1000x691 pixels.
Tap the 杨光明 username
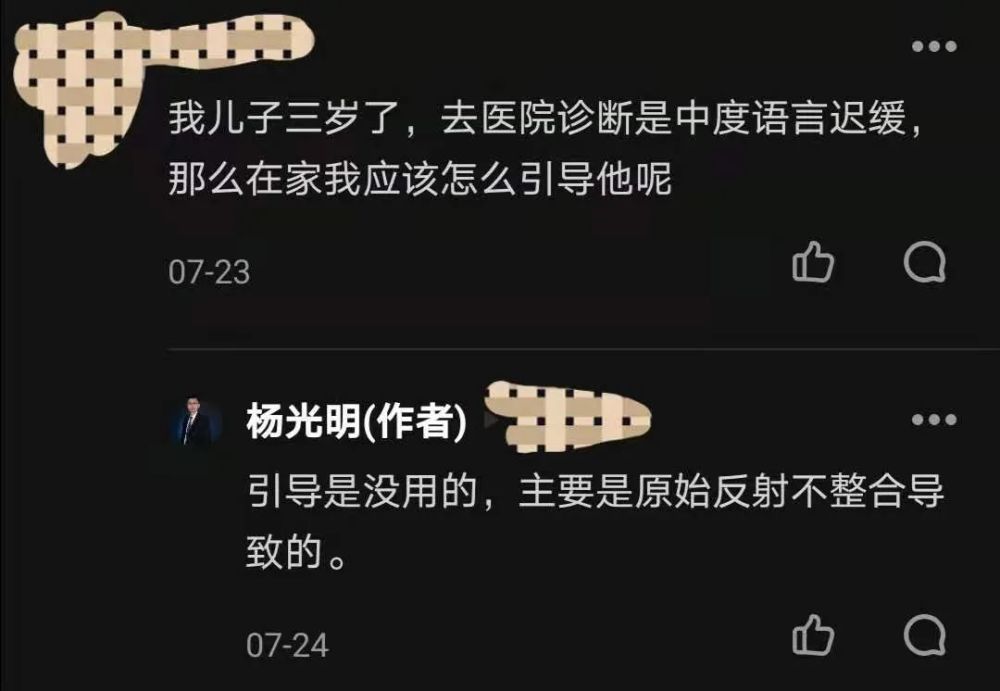coord(304,421)
